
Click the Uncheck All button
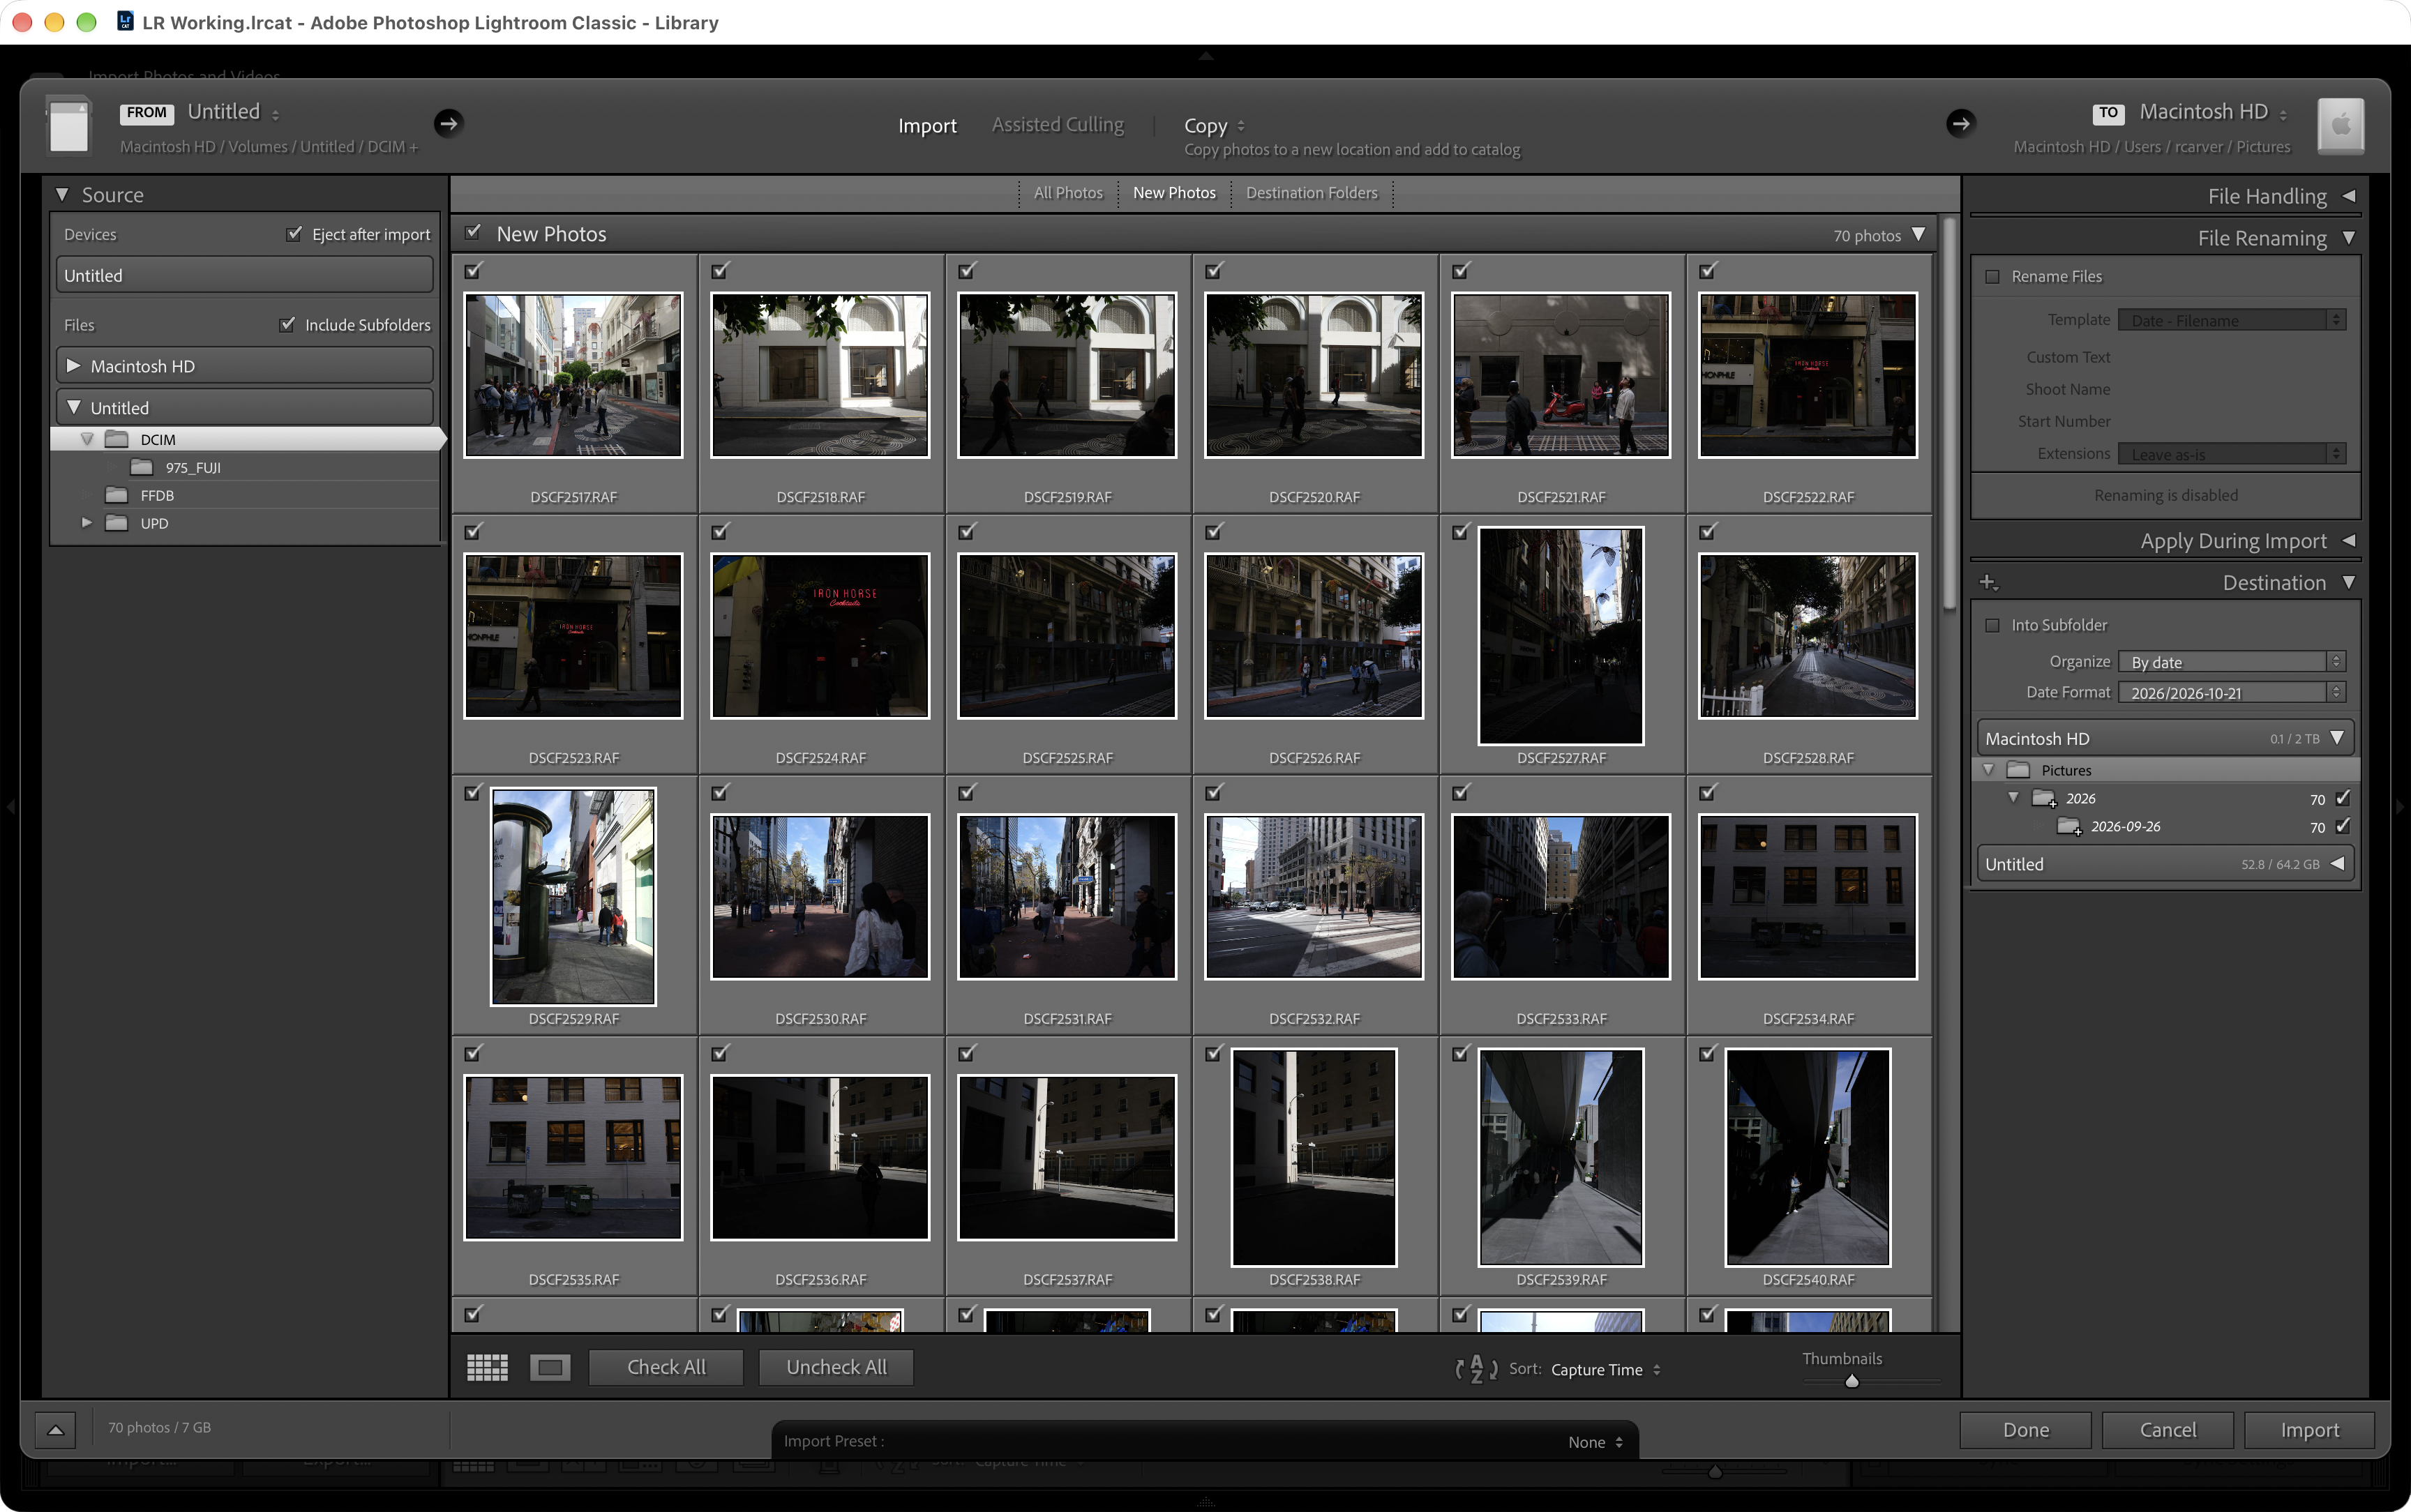coord(836,1367)
